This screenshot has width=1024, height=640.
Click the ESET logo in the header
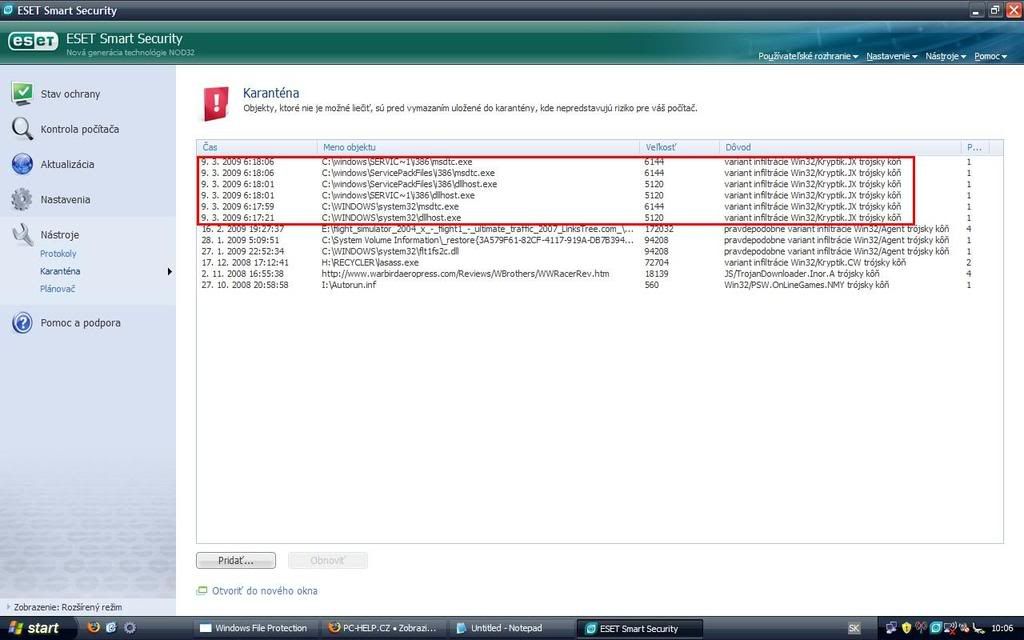pyautogui.click(x=33, y=41)
